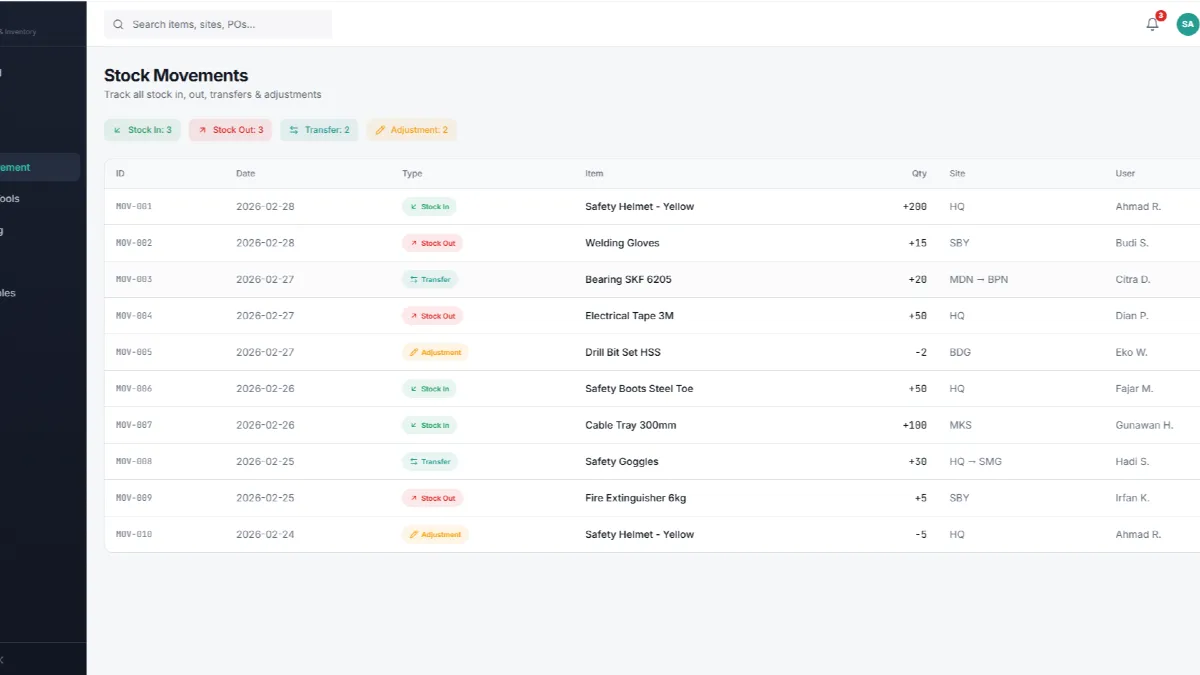
Task: Filter by Stock Out: 3 chip
Action: 230,130
